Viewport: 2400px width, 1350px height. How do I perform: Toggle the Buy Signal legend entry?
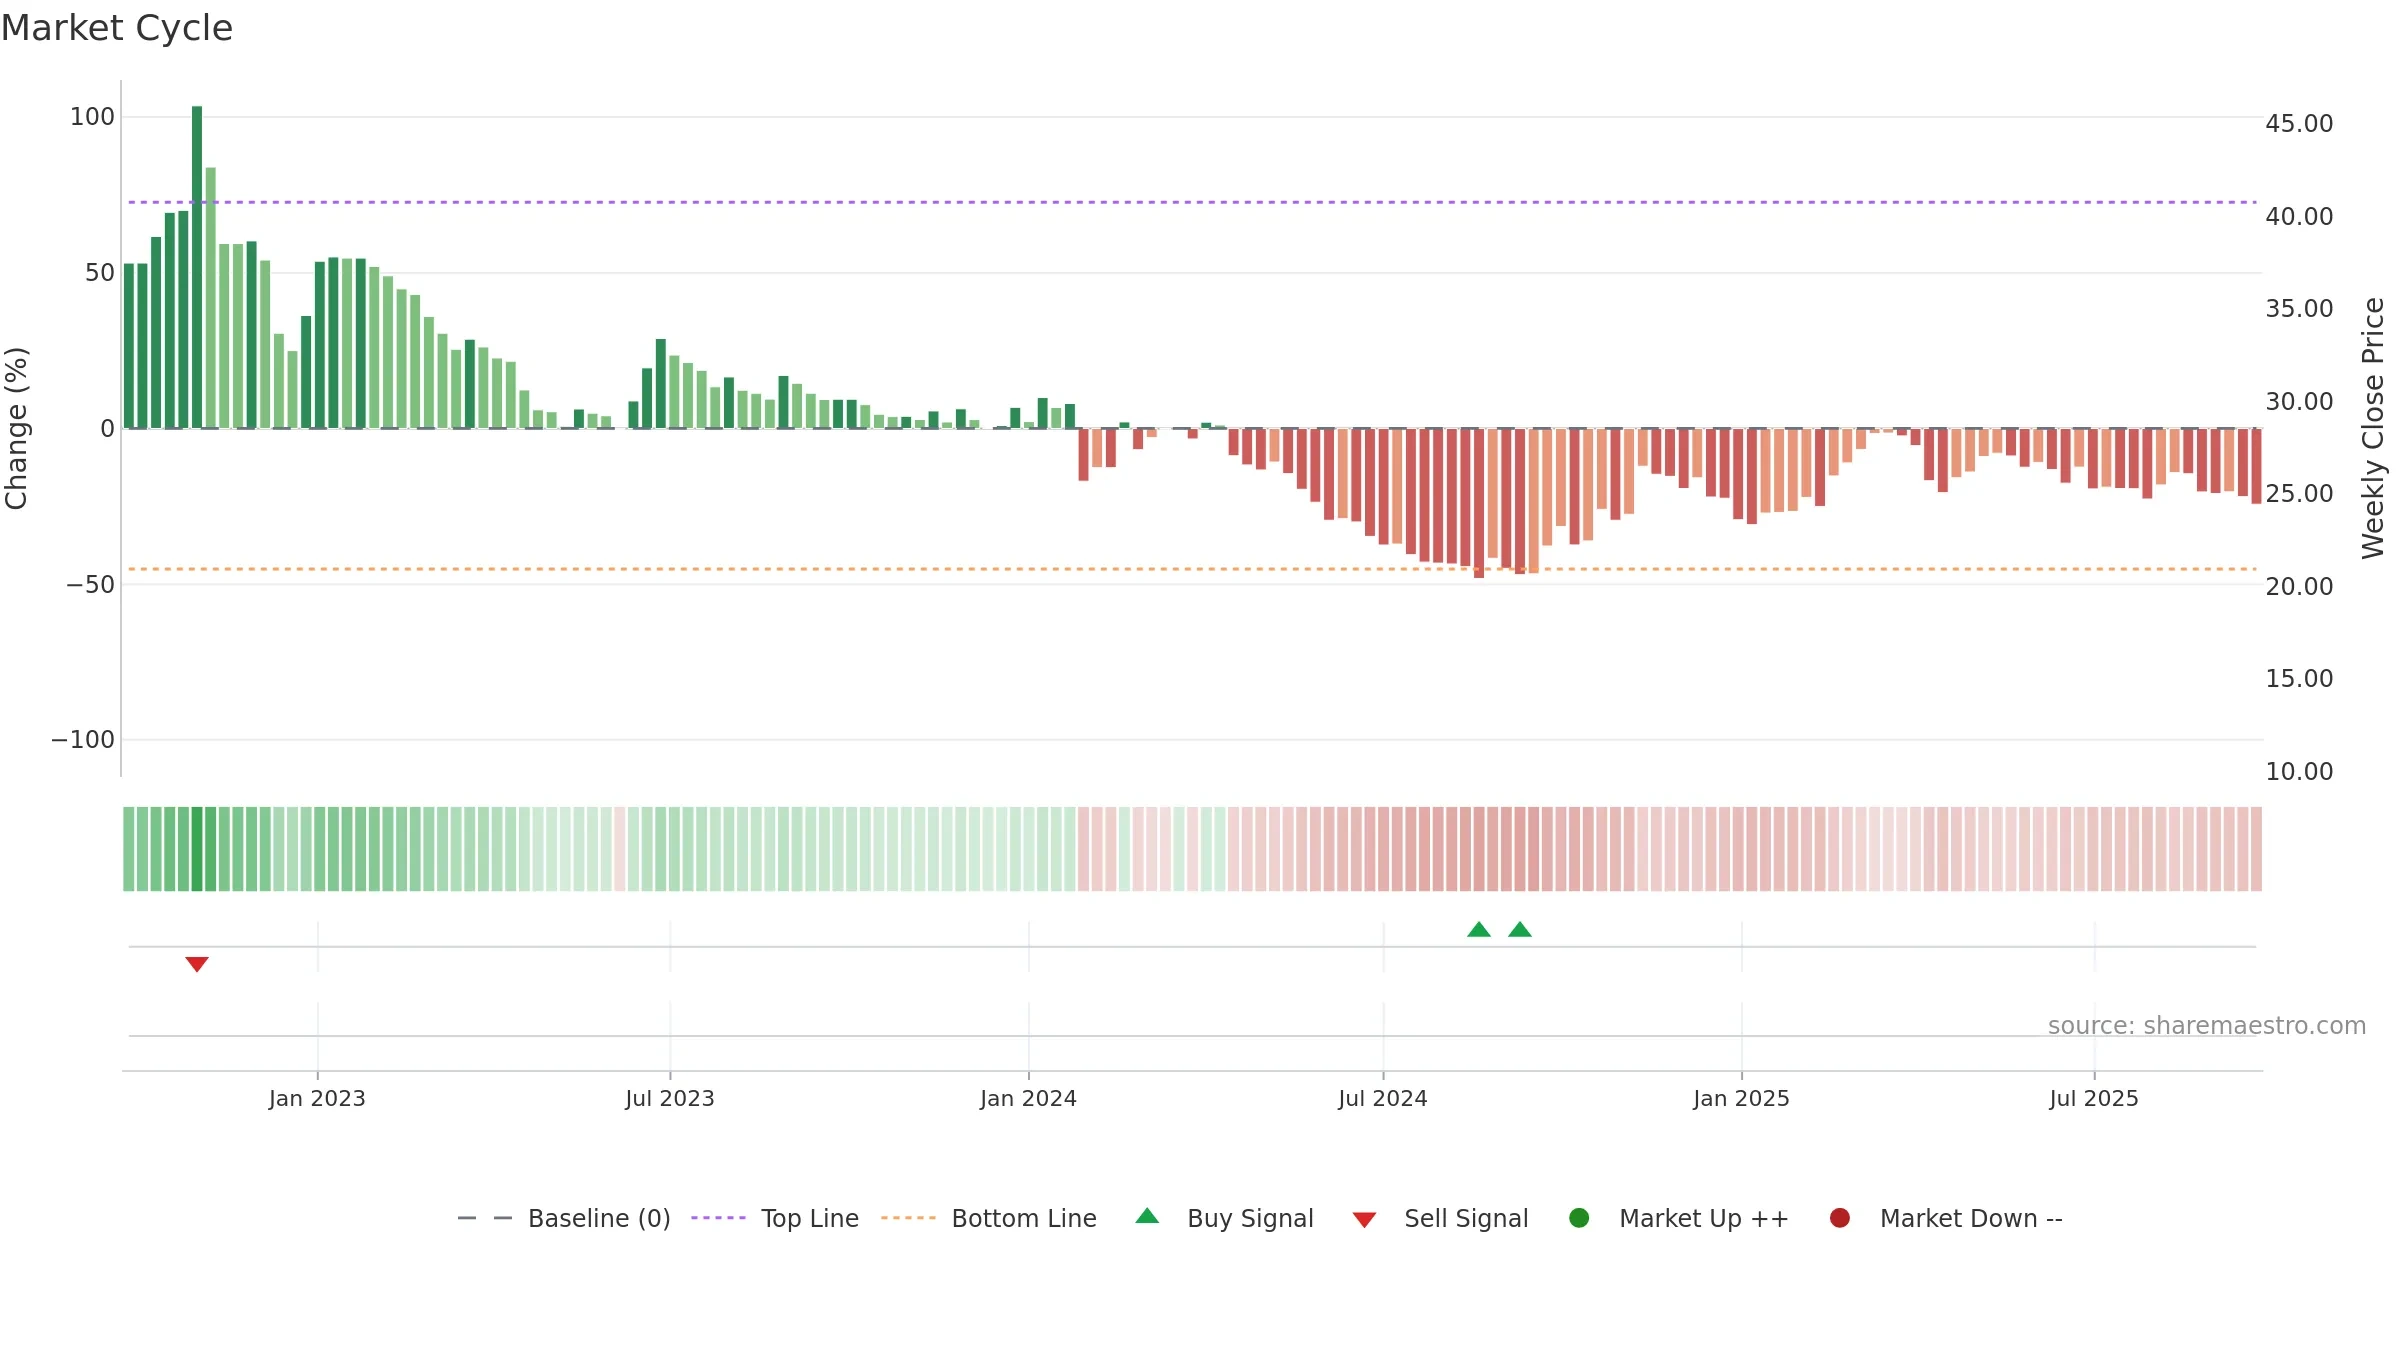1225,1218
